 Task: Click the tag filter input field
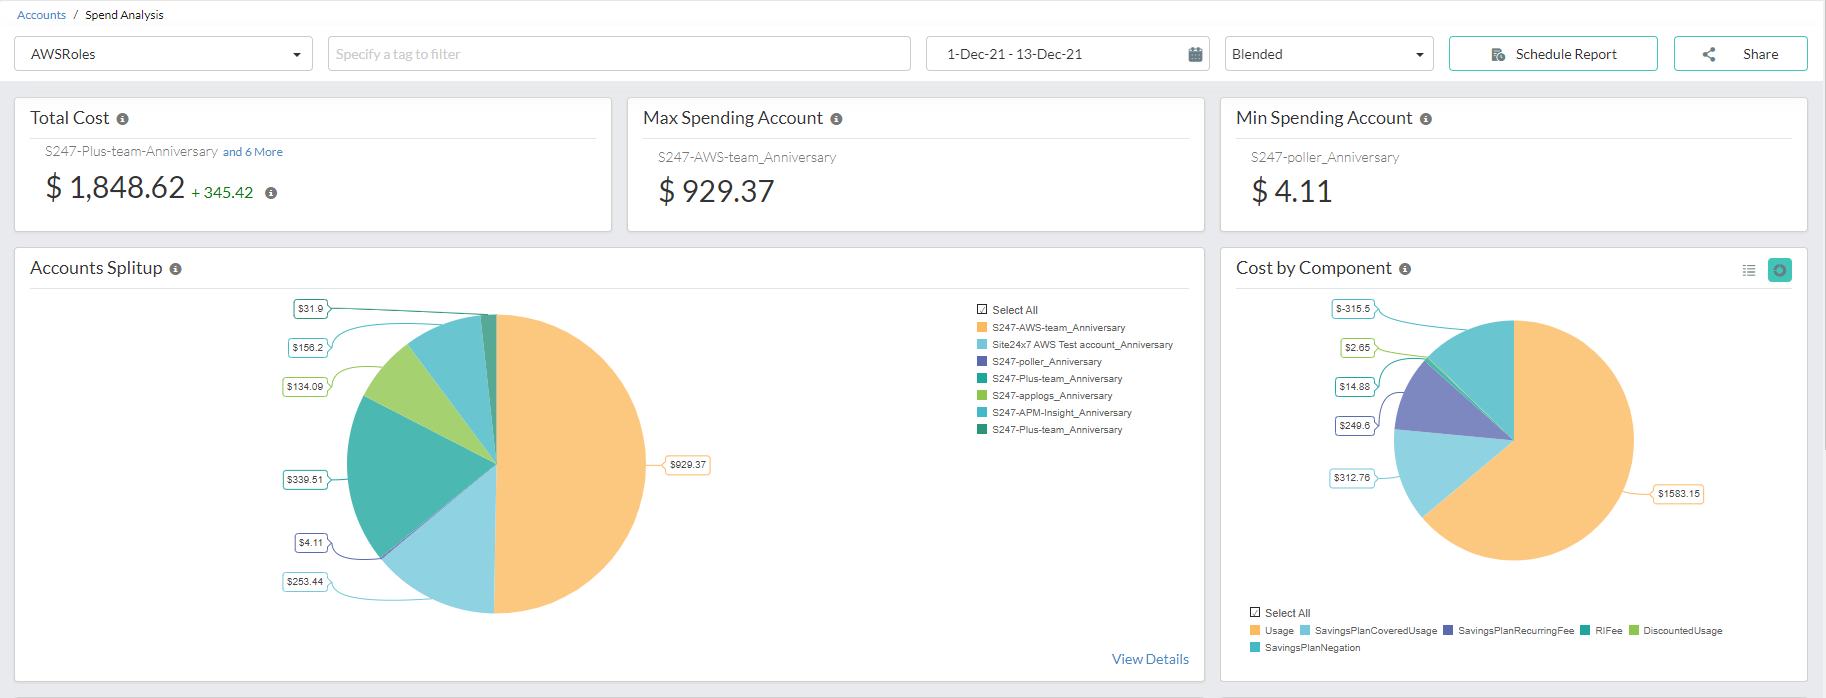(619, 54)
